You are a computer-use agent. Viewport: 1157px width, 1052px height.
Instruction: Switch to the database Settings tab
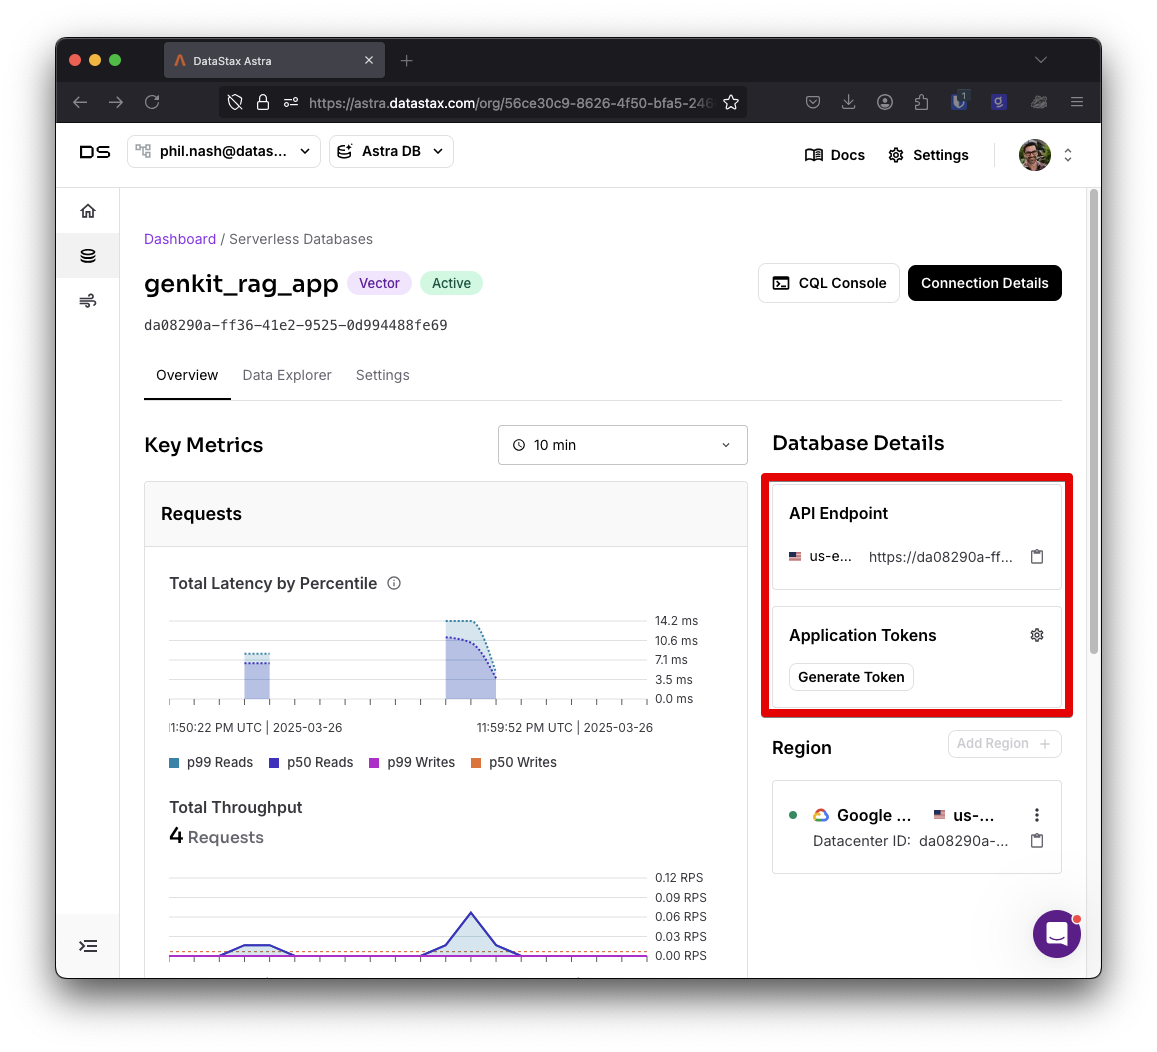coord(382,376)
